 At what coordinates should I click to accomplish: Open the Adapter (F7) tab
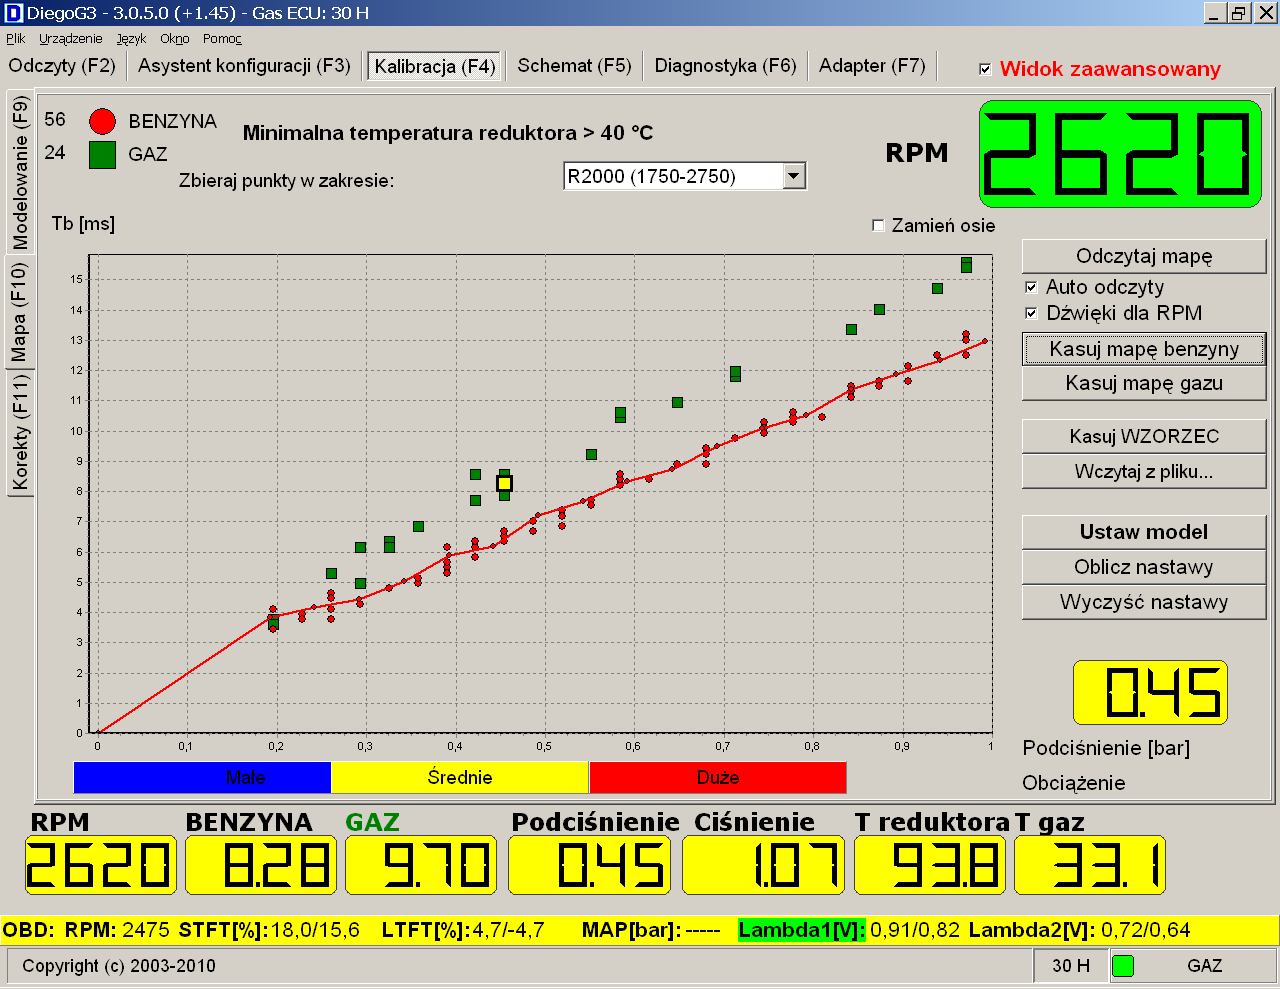pos(872,66)
